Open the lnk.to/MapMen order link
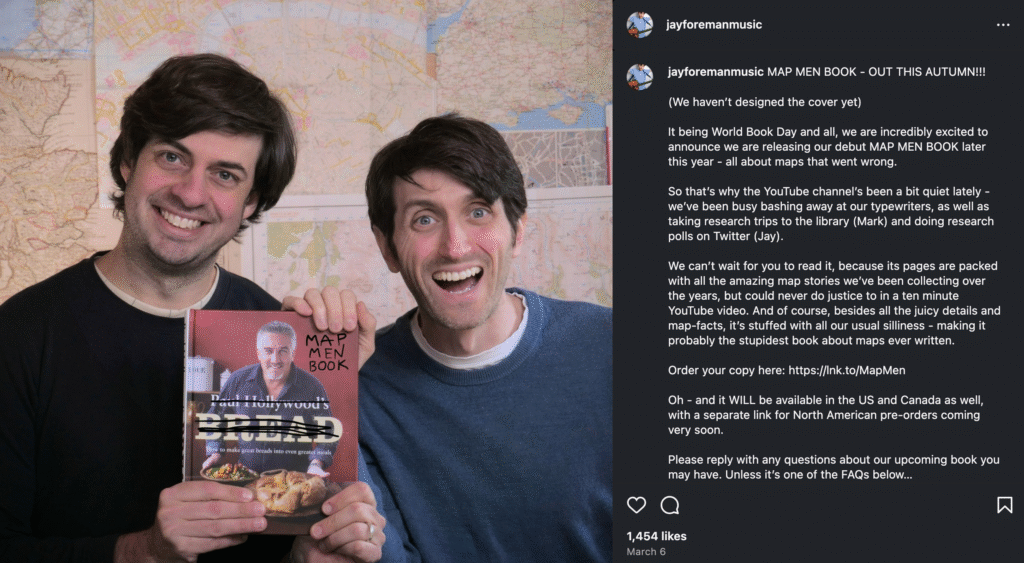 [846, 370]
